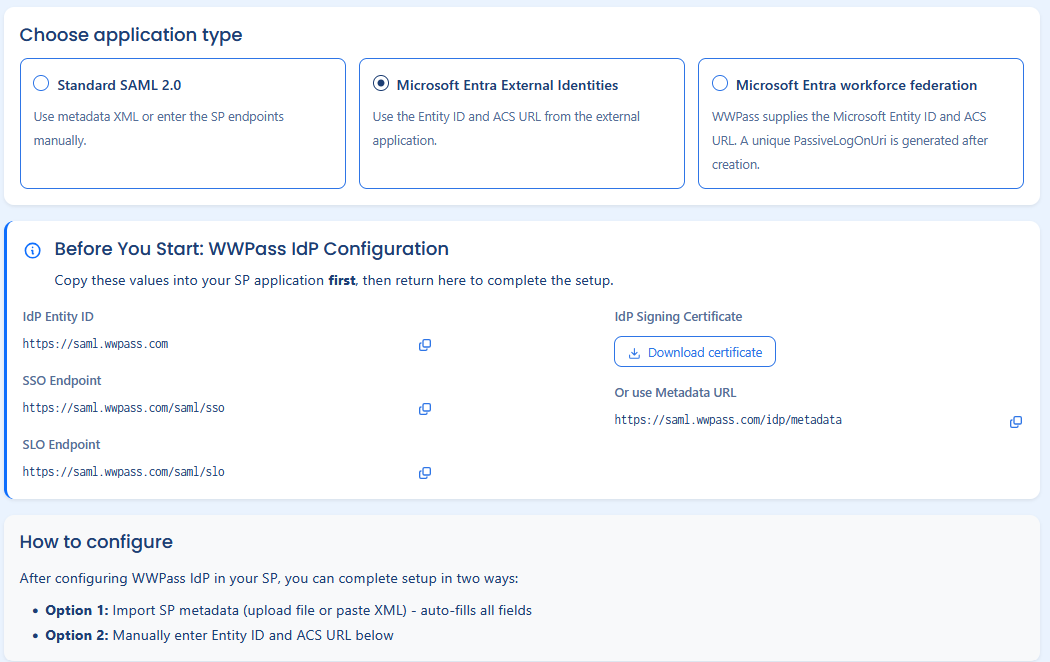Click the How to configure heading
Image resolution: width=1050 pixels, height=662 pixels.
(96, 542)
